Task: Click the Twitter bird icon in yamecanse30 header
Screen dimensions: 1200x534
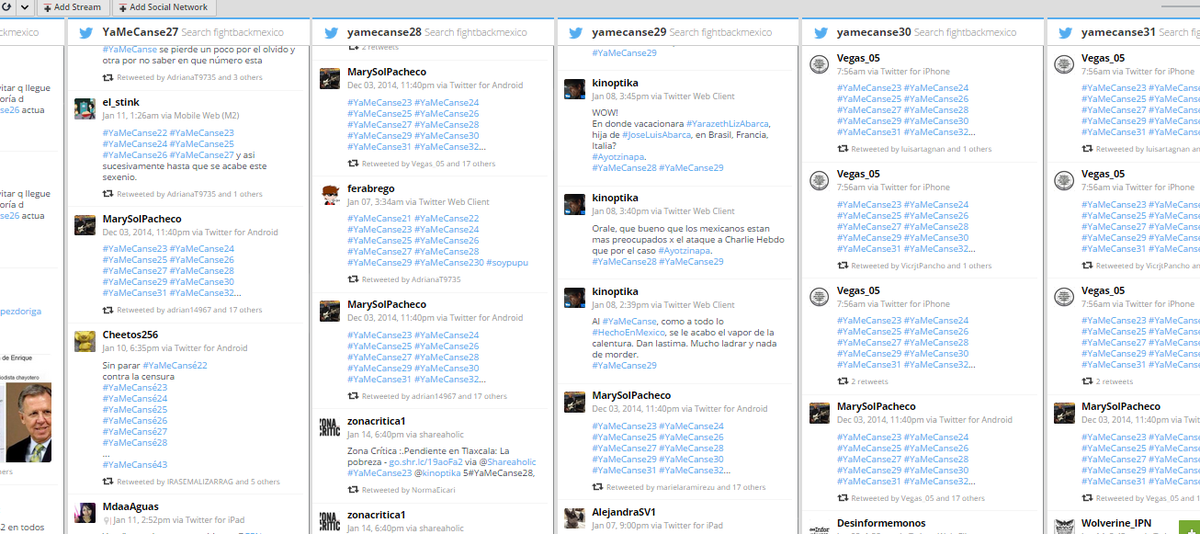Action: pos(820,32)
